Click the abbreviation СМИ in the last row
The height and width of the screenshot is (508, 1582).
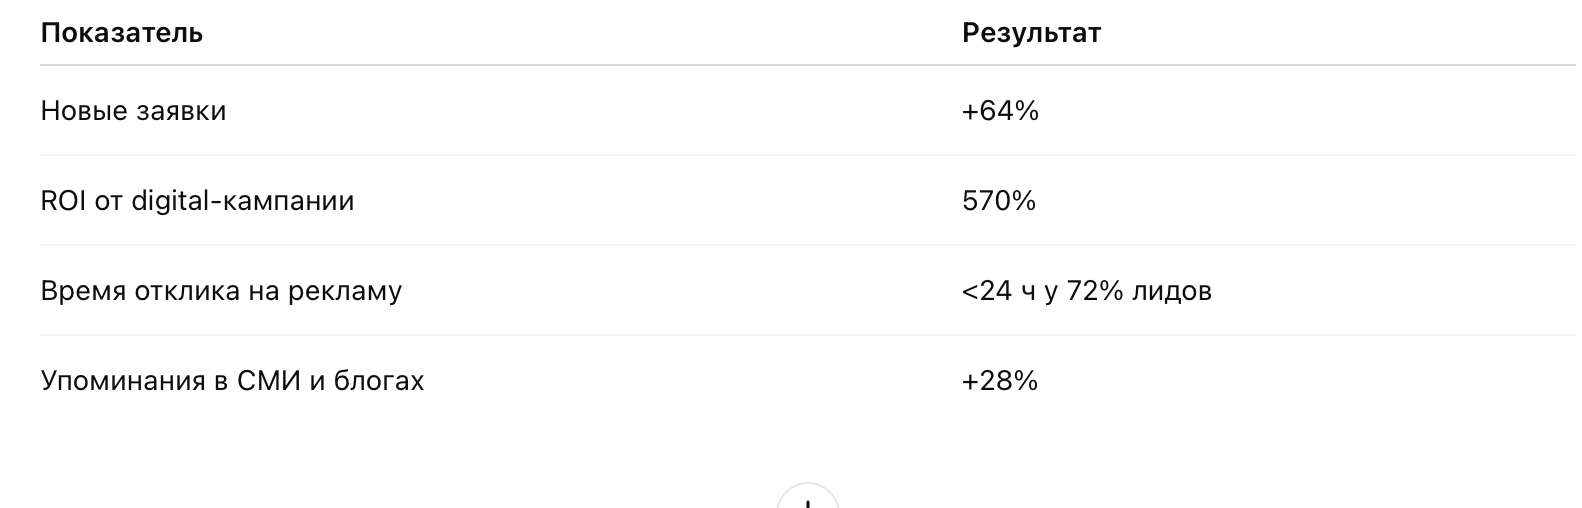(269, 381)
